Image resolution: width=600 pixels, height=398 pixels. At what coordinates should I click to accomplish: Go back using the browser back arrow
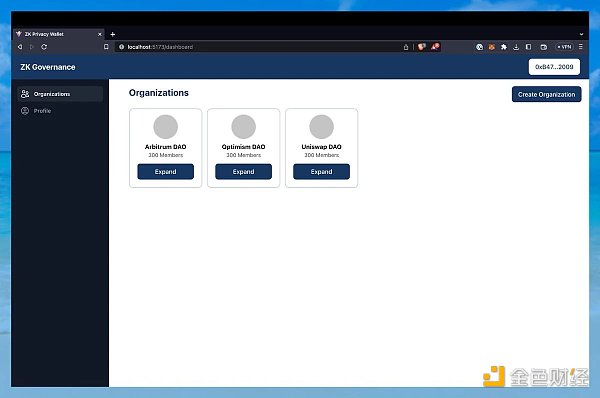tap(20, 47)
